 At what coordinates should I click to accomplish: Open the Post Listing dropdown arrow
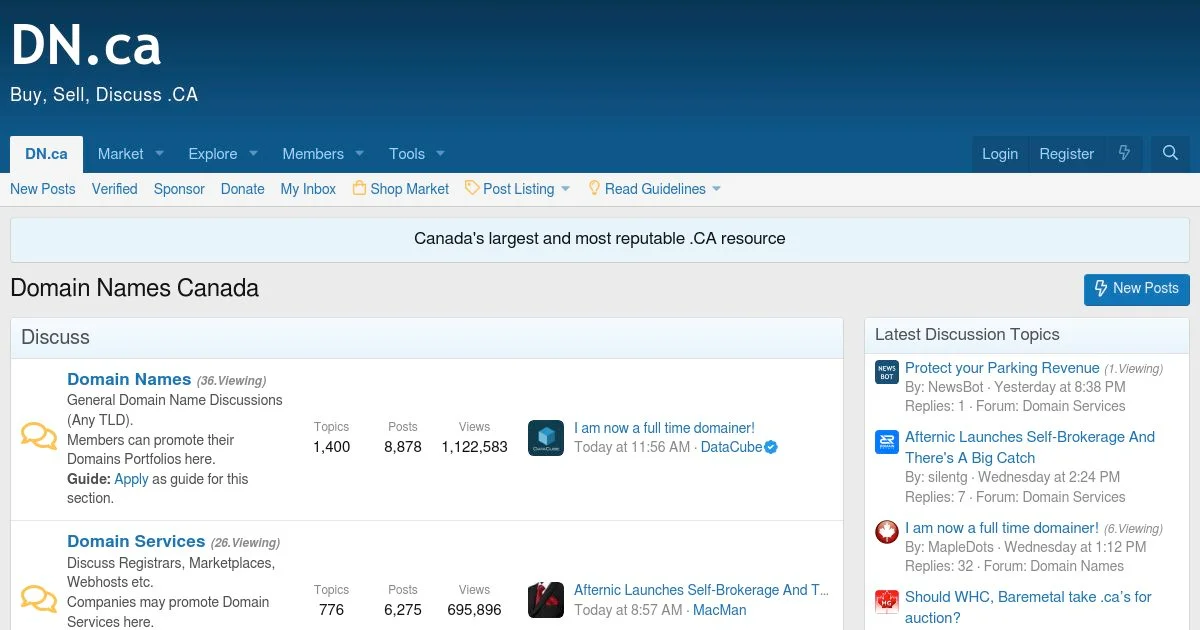coord(566,188)
